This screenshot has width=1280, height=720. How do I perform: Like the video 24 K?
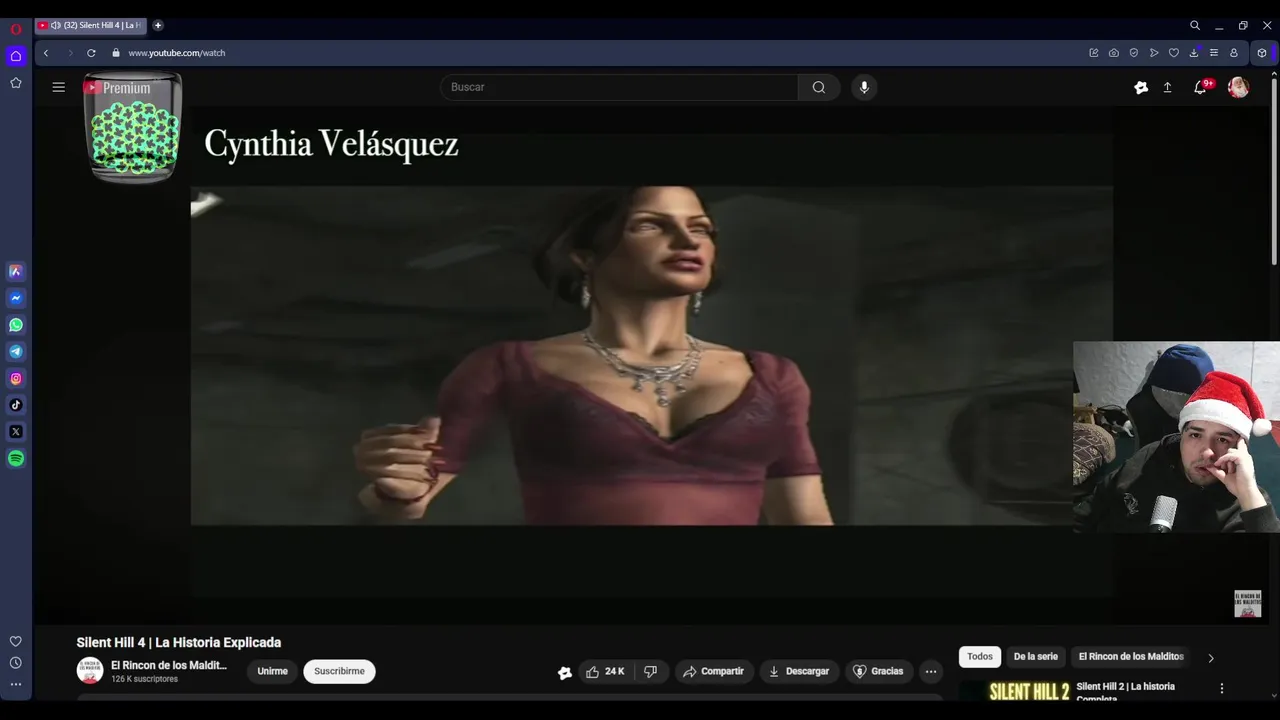pyautogui.click(x=605, y=671)
